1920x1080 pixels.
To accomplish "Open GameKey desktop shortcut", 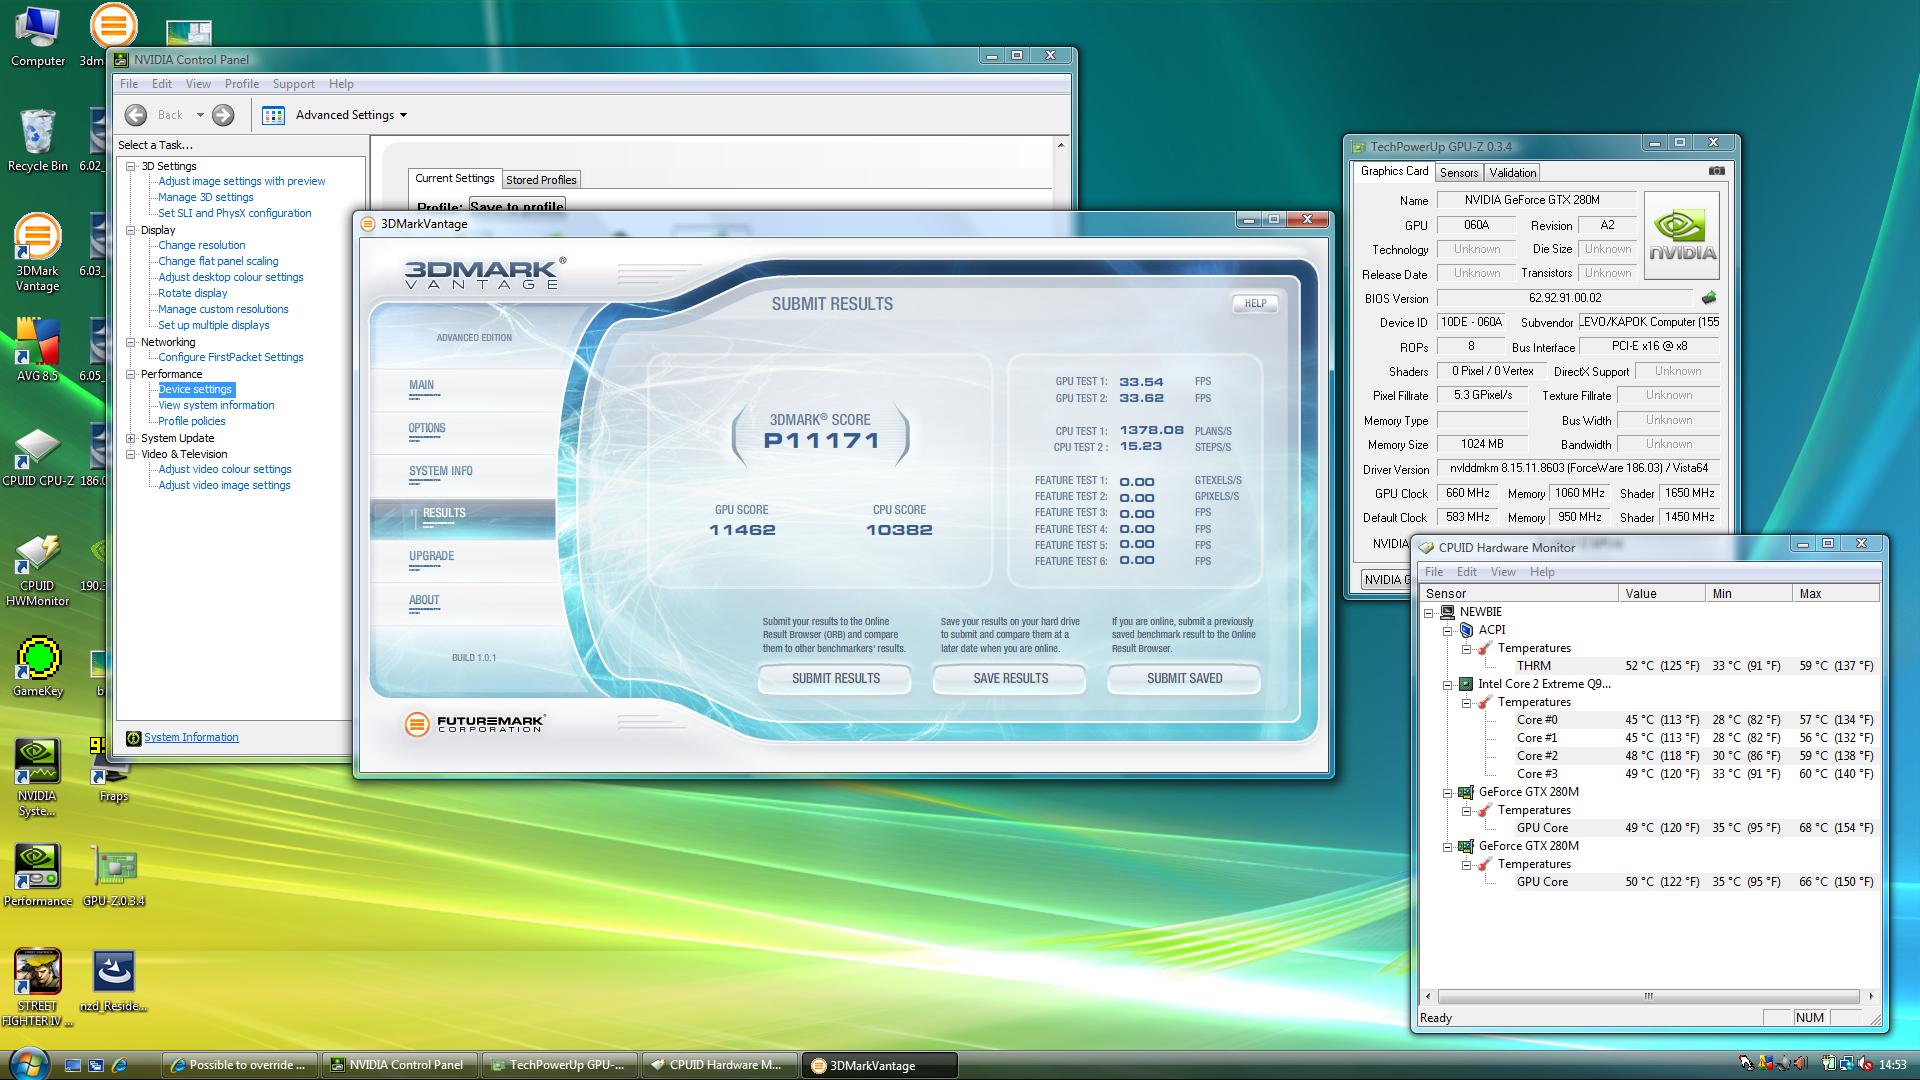I will 37,666.
